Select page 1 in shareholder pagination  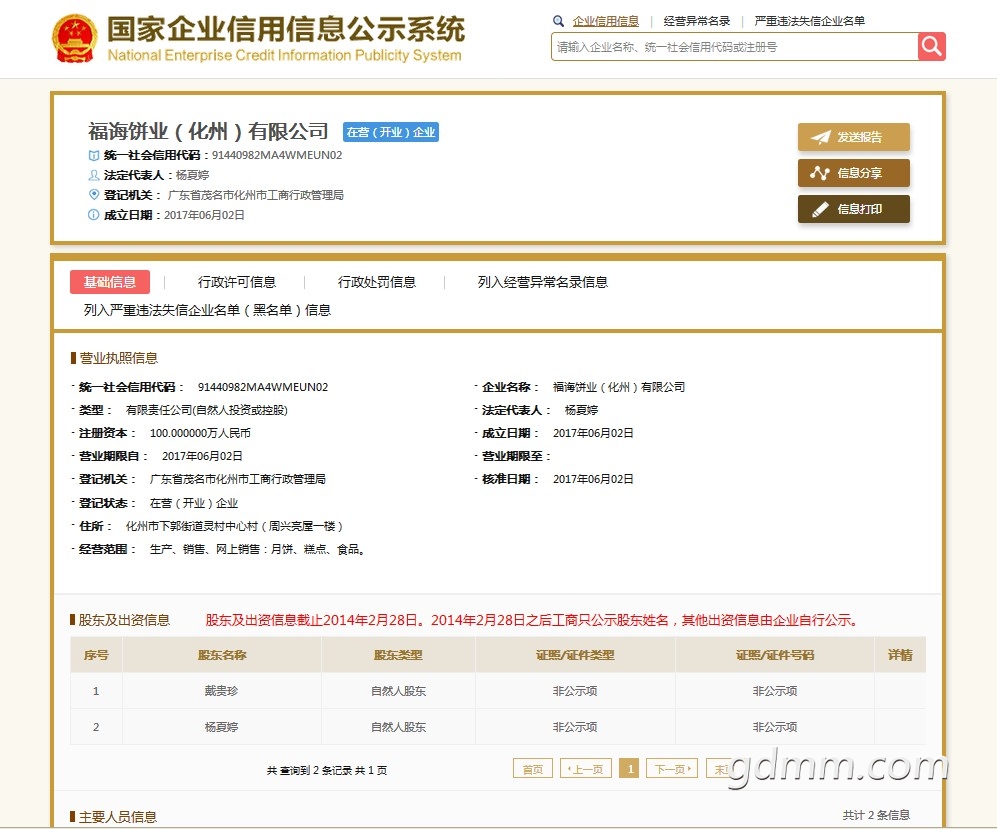pos(629,769)
